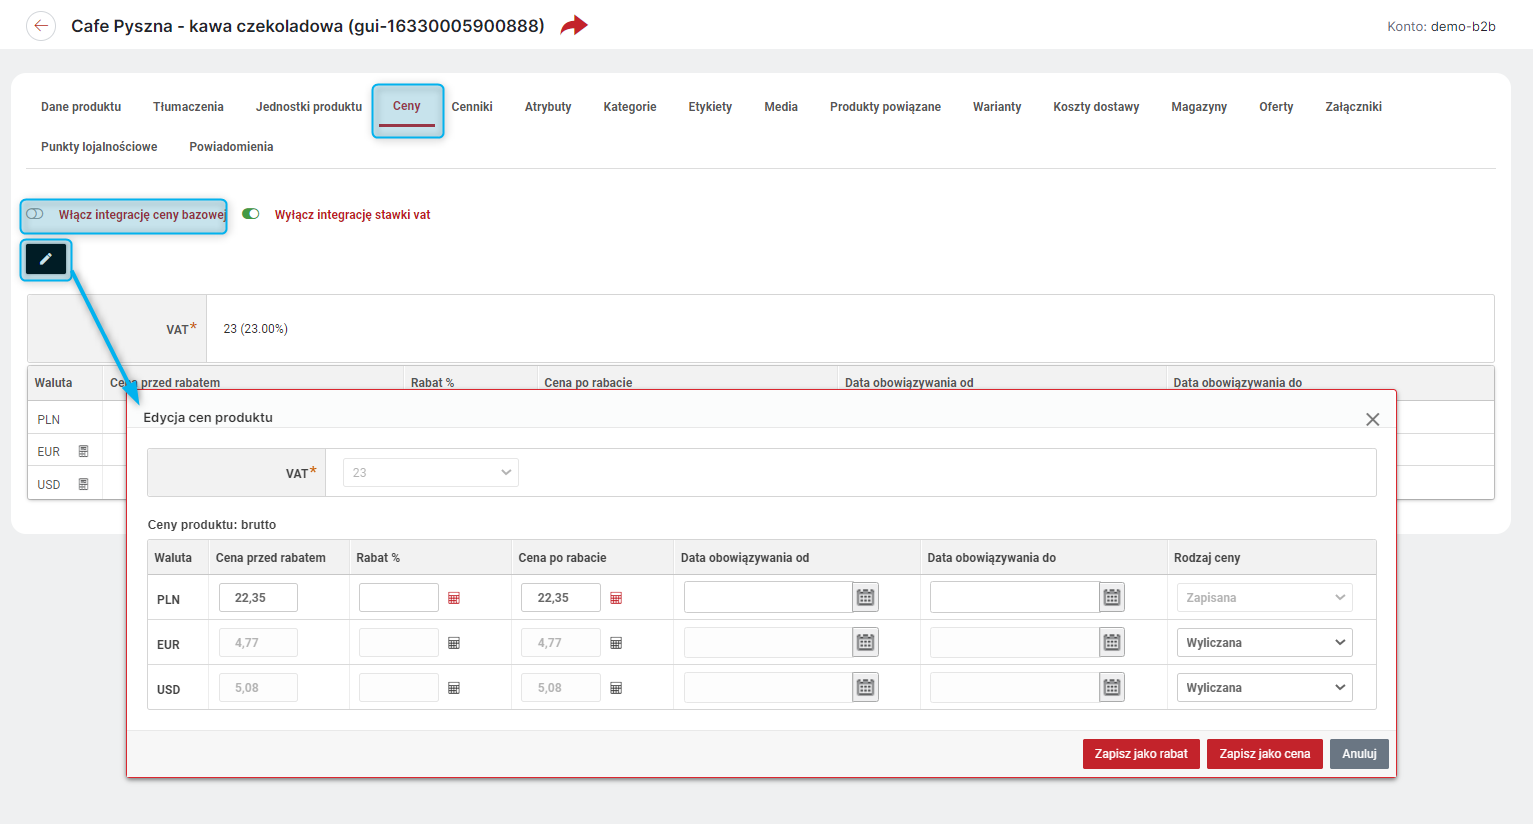Open Produkty powiązane tab

pyautogui.click(x=885, y=107)
